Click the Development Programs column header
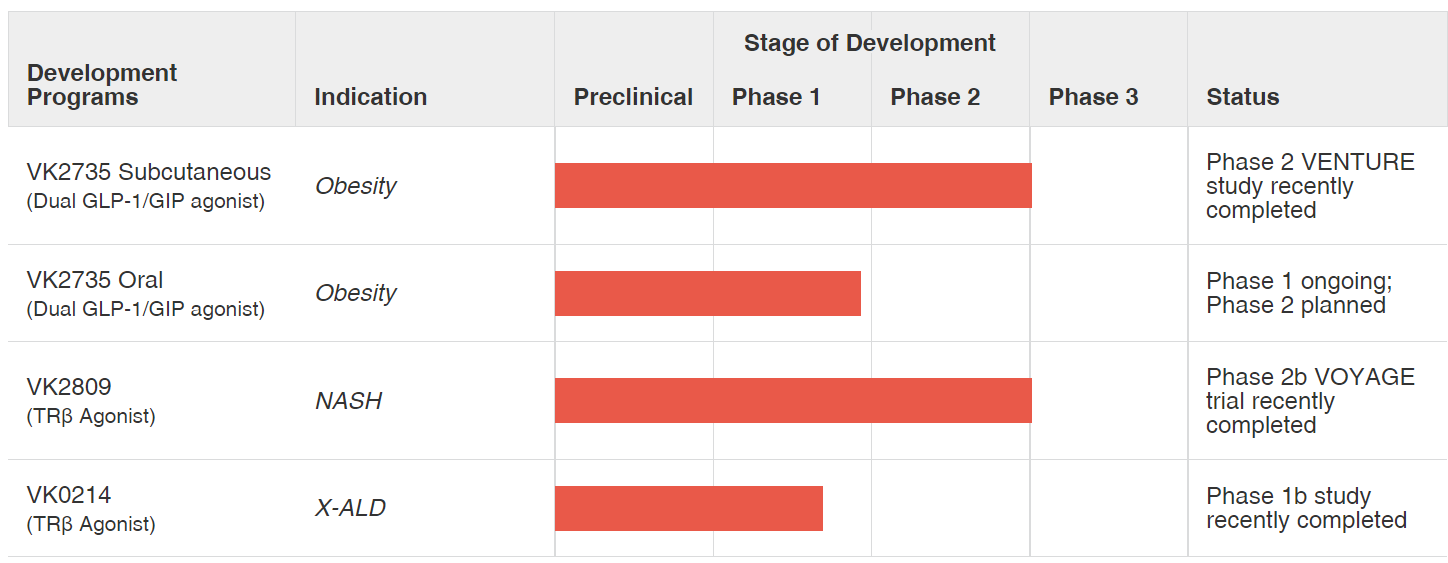The image size is (1448, 563). click(x=102, y=85)
